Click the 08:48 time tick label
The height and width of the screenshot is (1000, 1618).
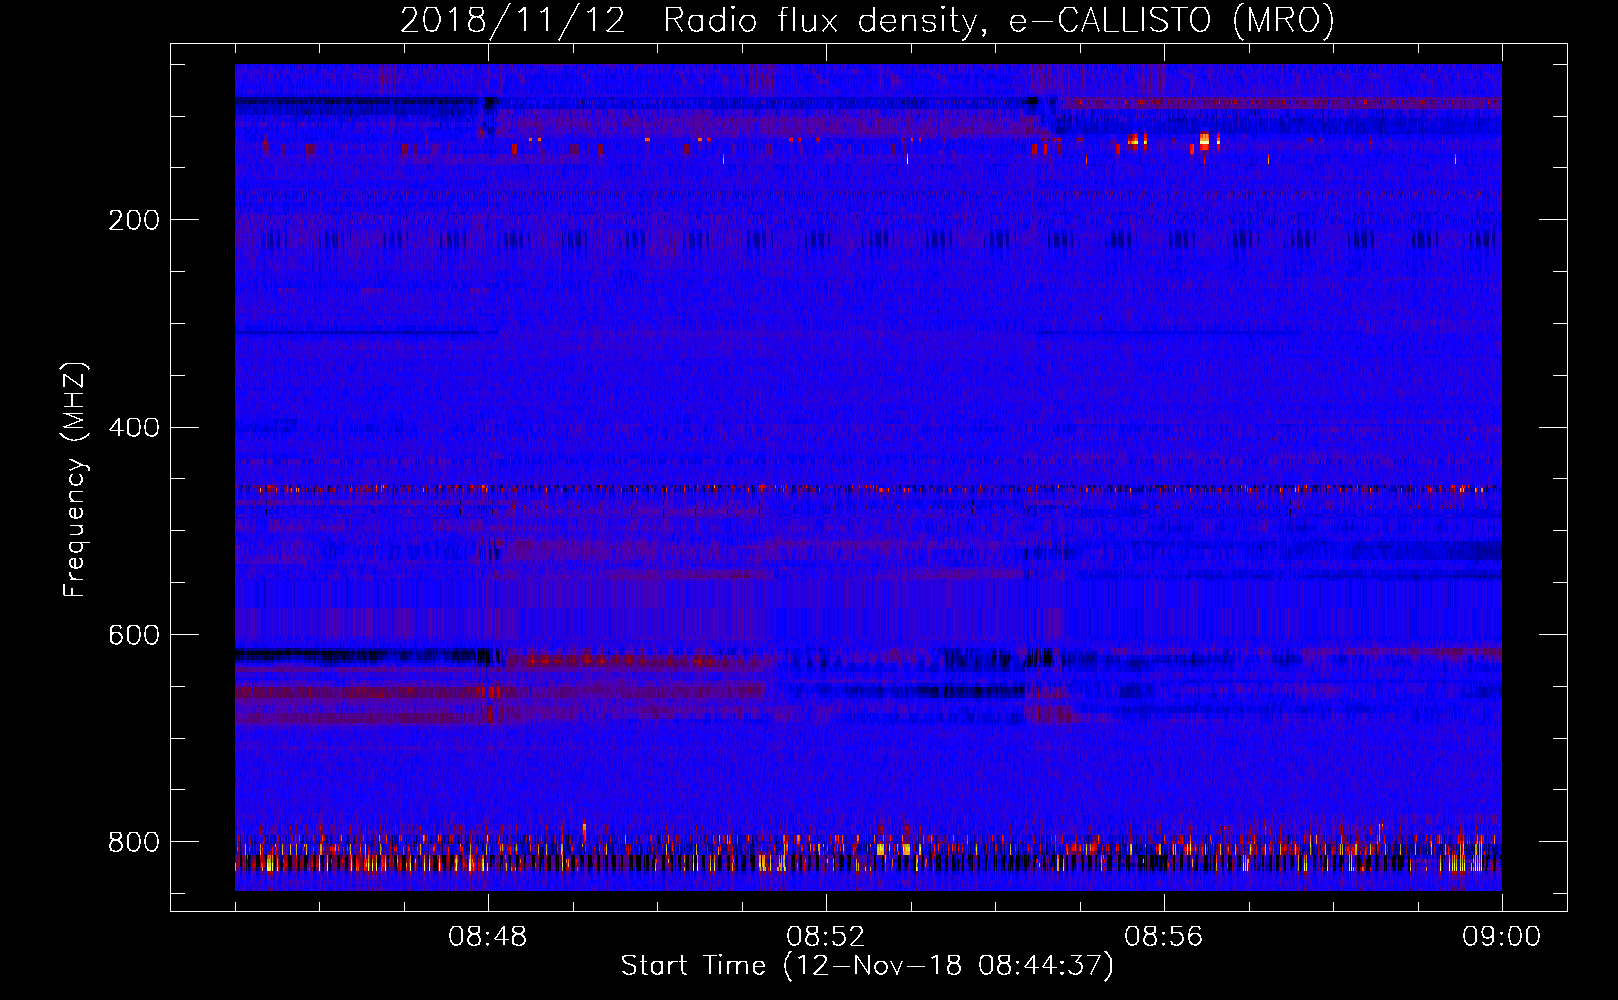tap(488, 937)
